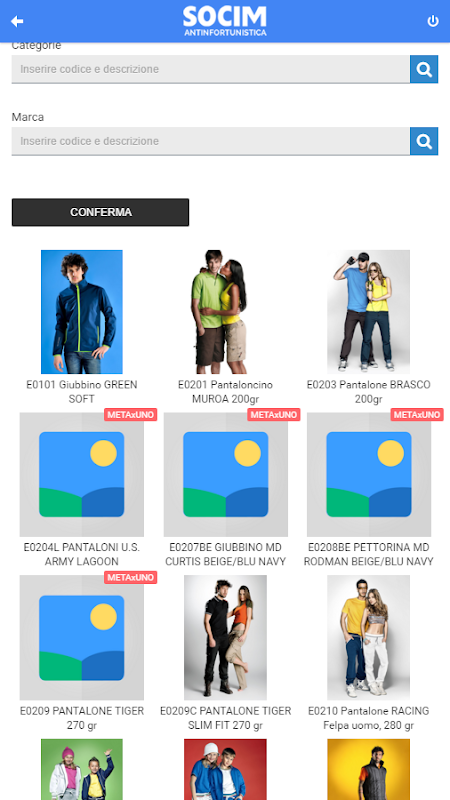Focus the Marca code input field
The image size is (450, 800).
click(x=211, y=141)
